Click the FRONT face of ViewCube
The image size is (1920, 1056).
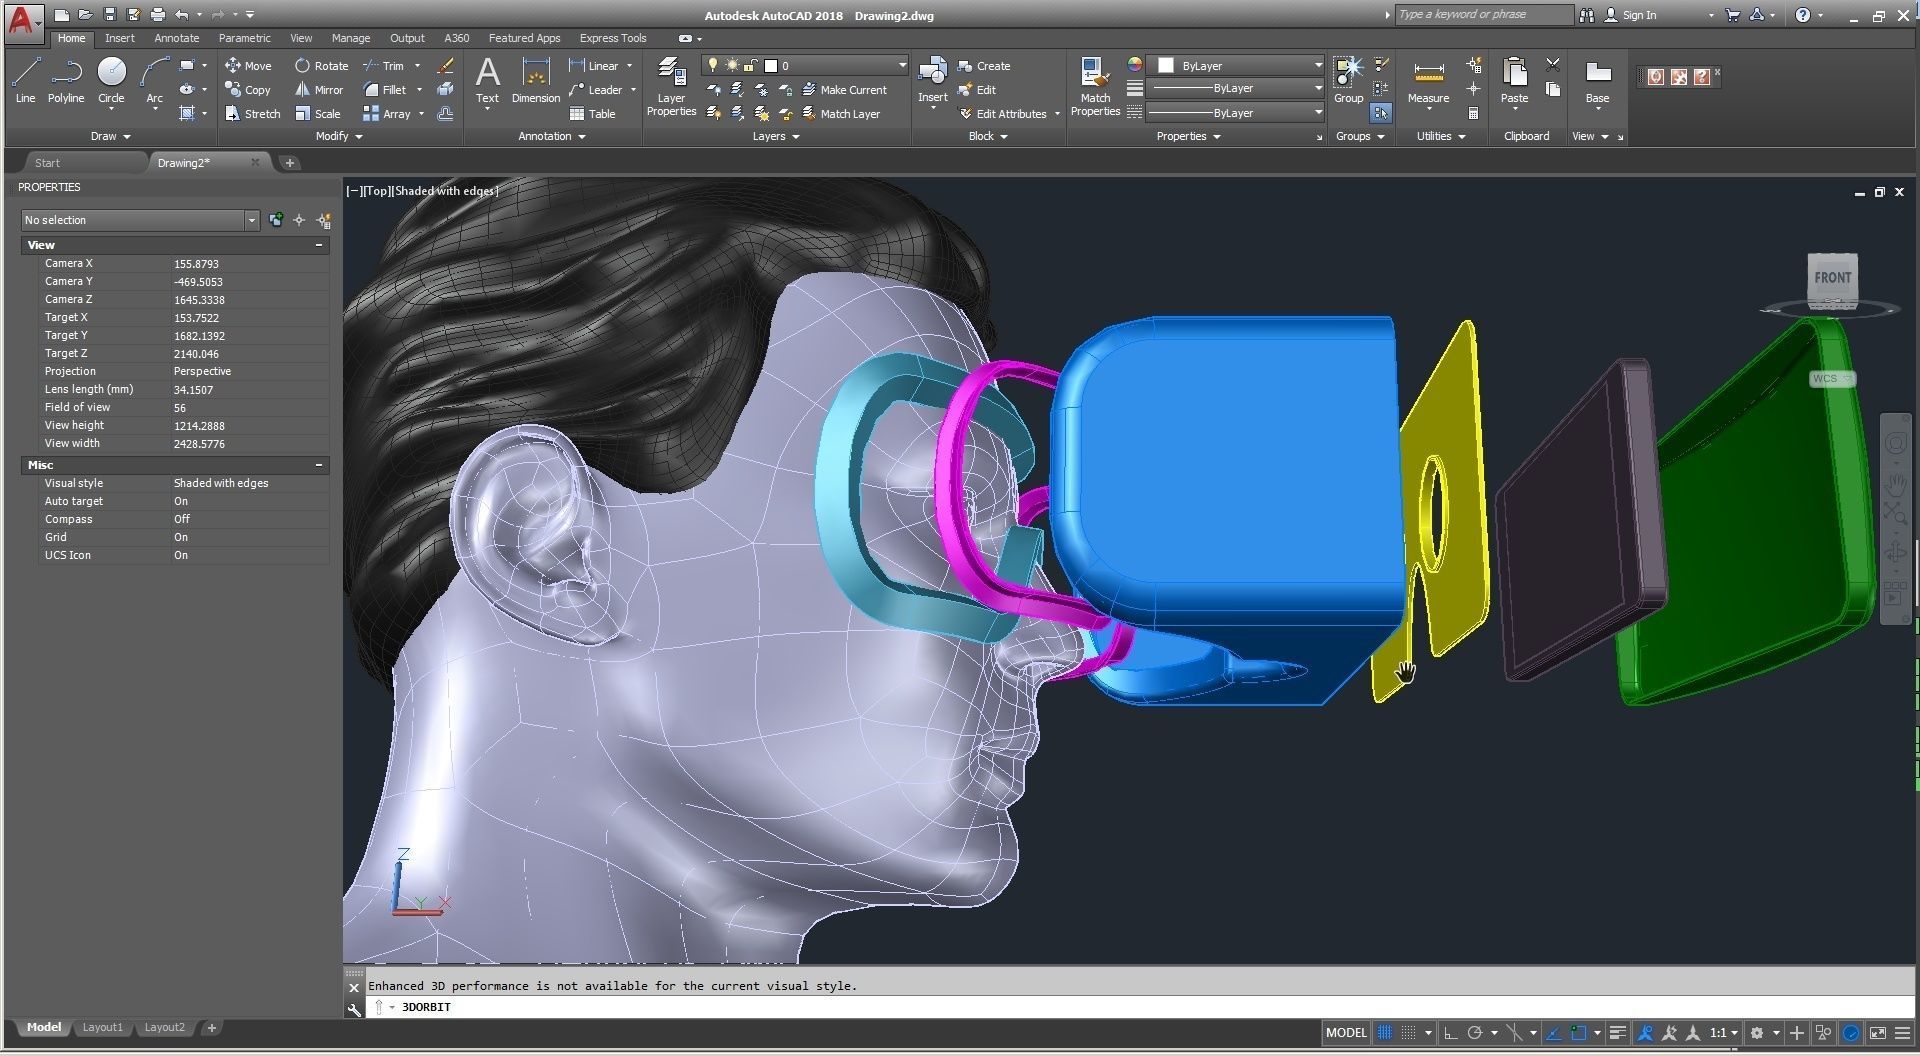(x=1832, y=278)
